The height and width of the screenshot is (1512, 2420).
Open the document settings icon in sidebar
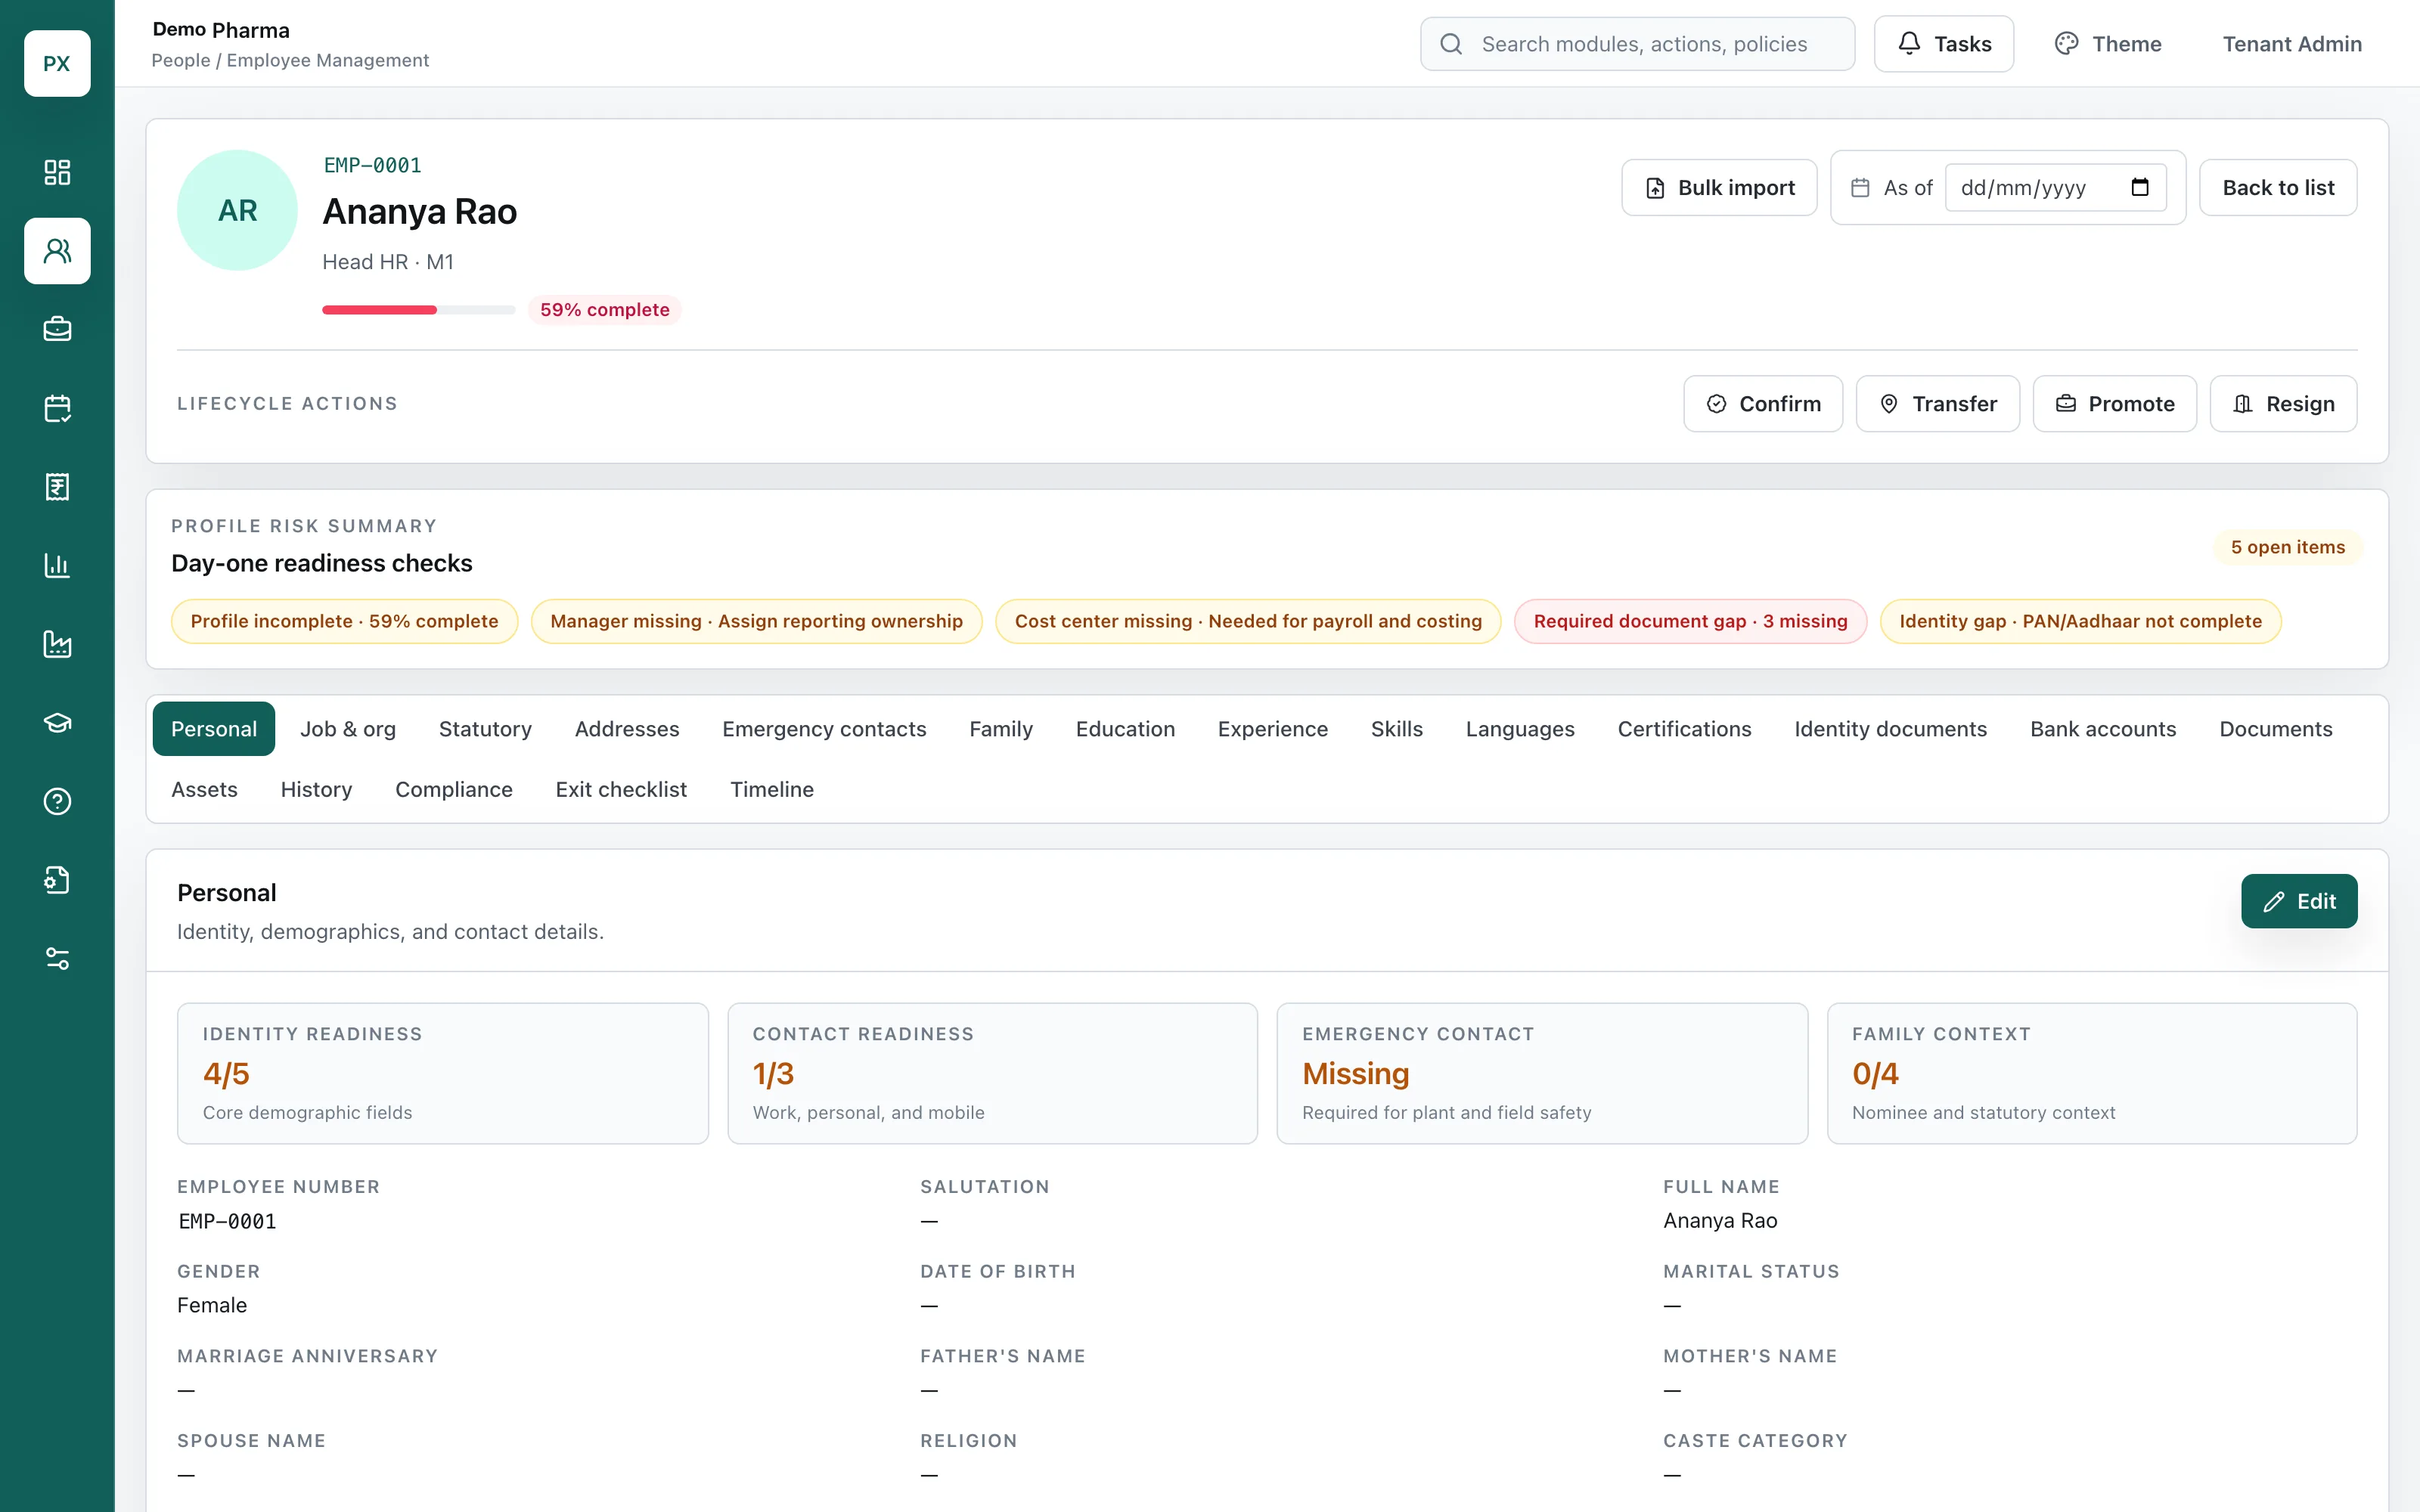[x=57, y=880]
